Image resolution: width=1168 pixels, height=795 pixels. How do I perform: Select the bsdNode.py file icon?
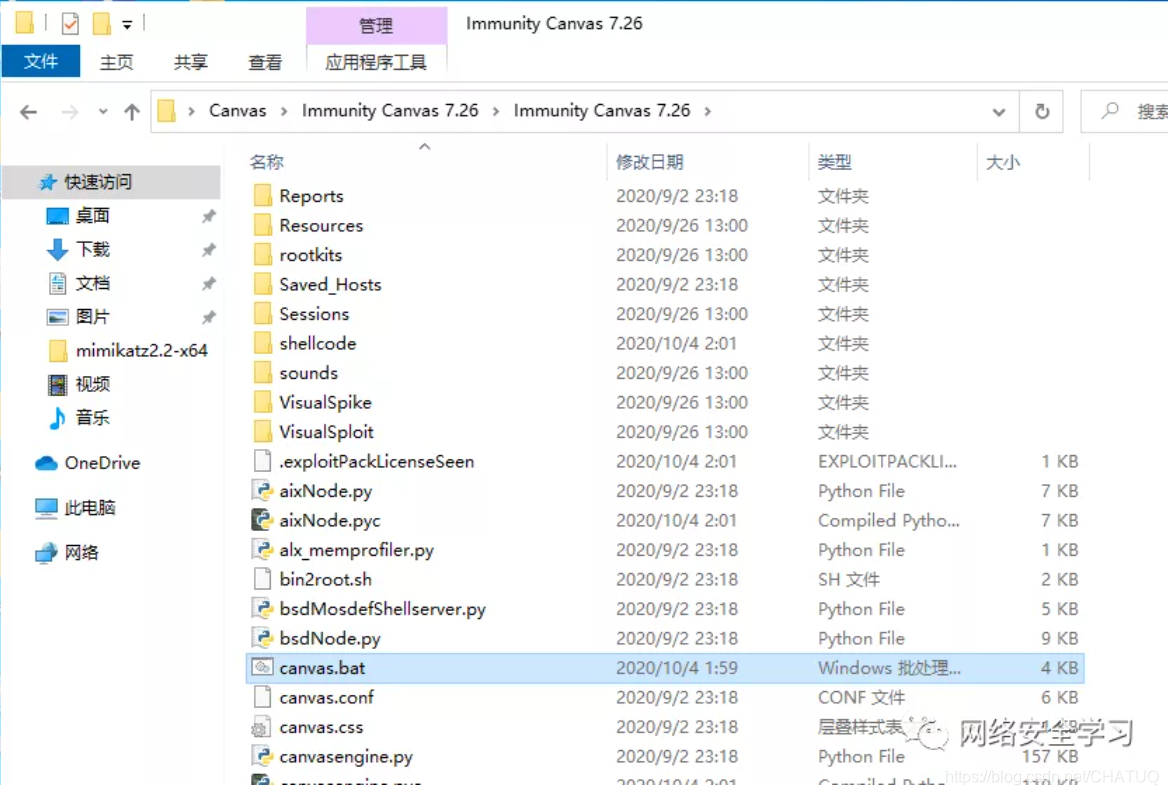pyautogui.click(x=262, y=639)
